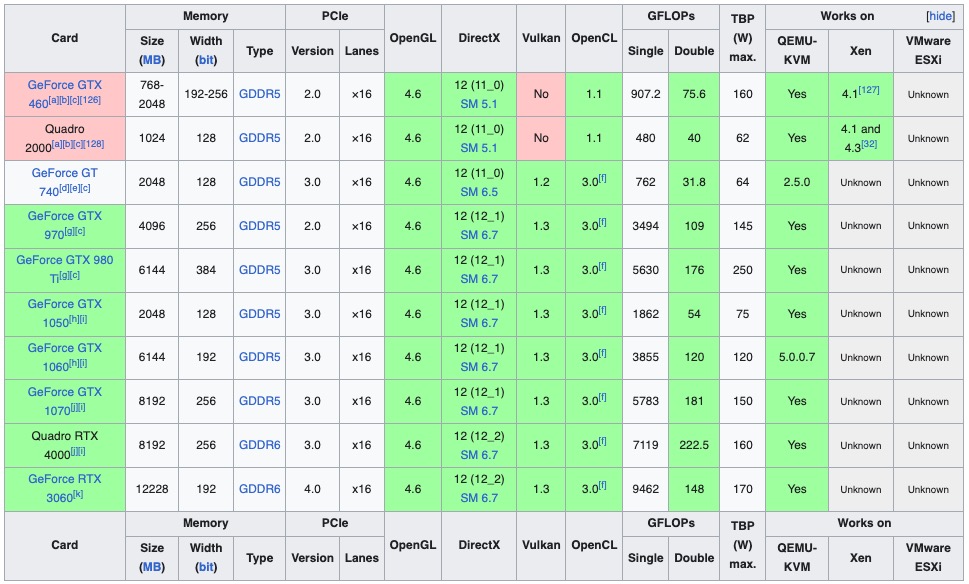Open footnote [k] on the RTX 3060 card

78,494
